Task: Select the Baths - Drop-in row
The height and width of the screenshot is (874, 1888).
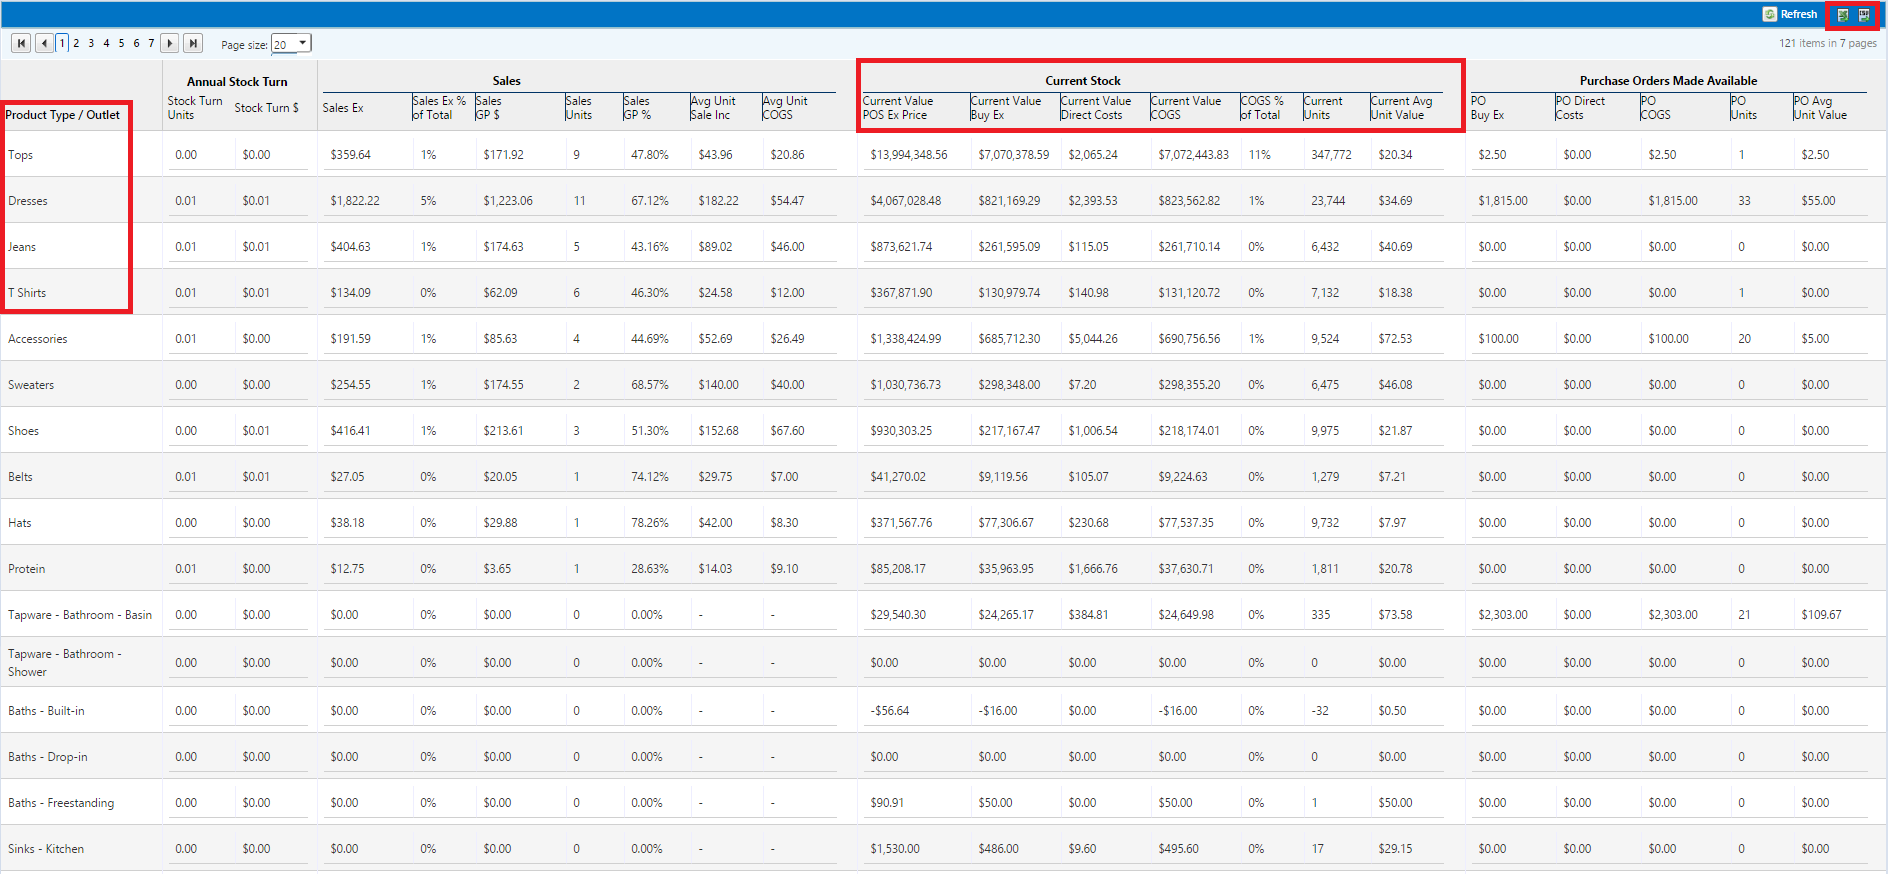Action: pos(943,756)
